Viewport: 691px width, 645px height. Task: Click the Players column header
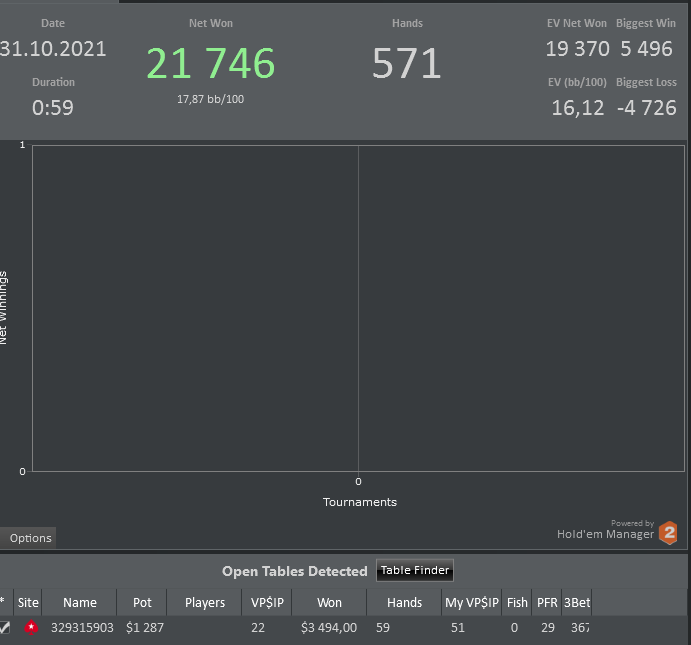click(204, 602)
